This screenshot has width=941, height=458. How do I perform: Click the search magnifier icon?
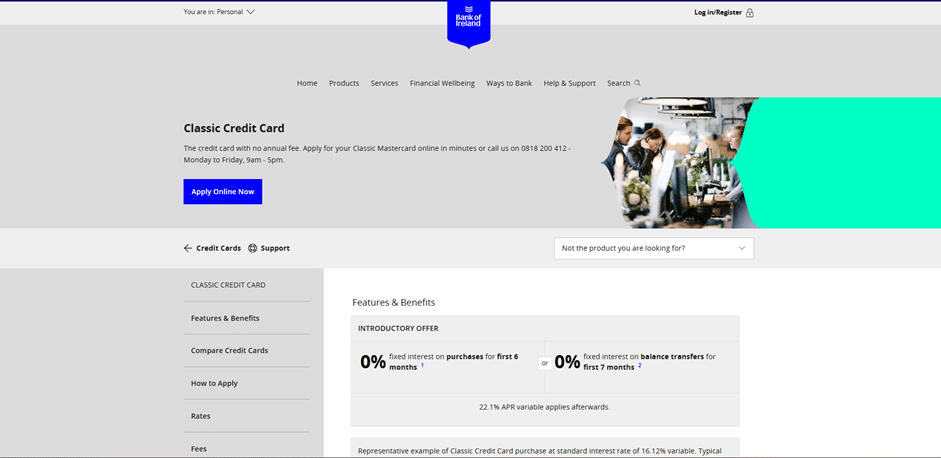(637, 83)
